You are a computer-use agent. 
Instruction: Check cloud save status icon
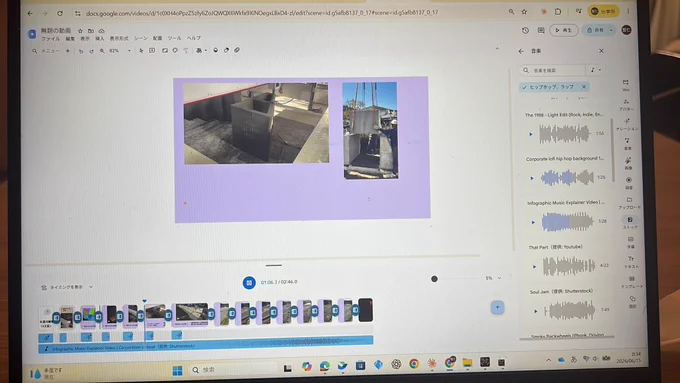pos(101,31)
